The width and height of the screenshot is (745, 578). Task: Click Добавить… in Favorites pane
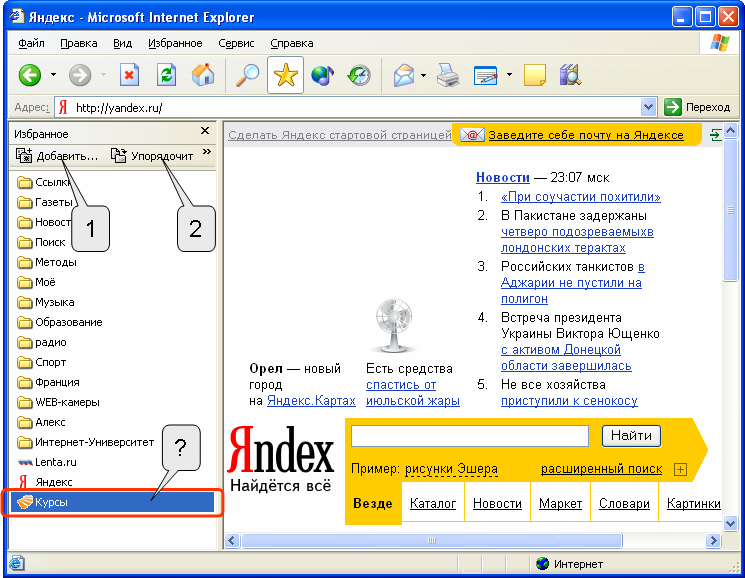tap(57, 156)
